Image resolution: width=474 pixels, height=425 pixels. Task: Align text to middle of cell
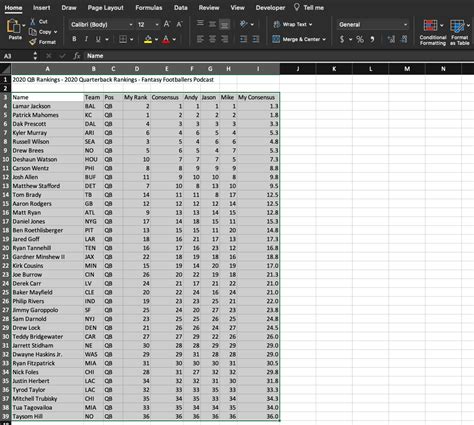coord(212,24)
